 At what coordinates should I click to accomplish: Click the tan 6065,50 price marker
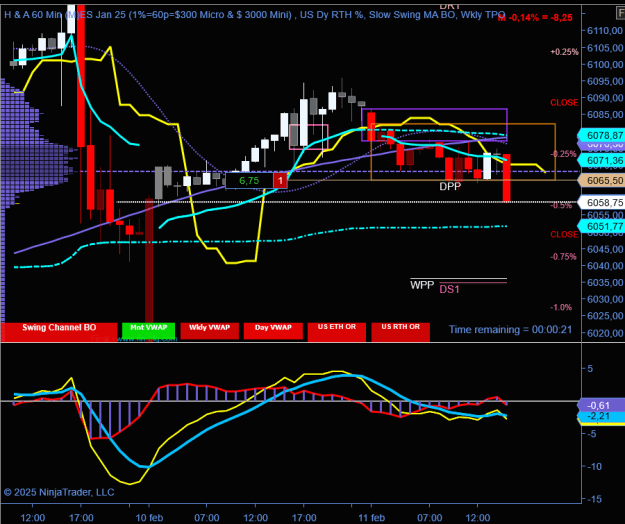click(x=601, y=181)
